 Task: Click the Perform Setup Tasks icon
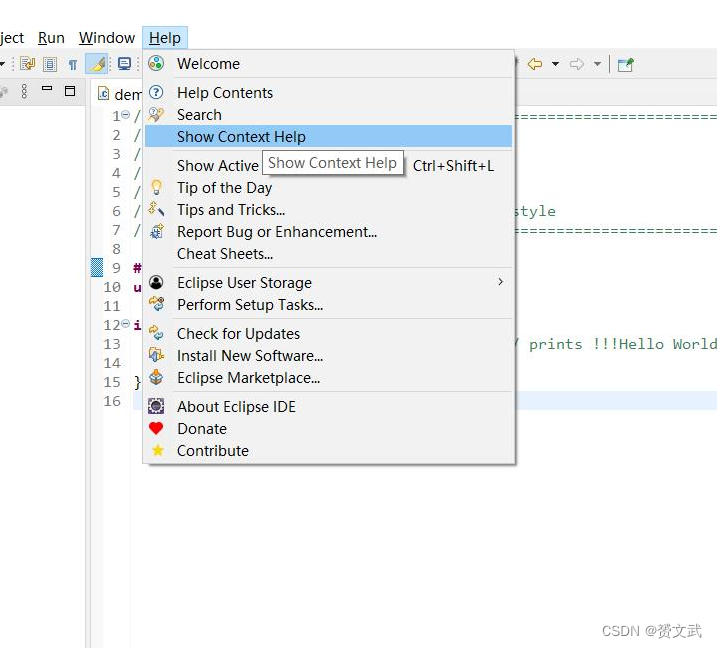click(x=156, y=304)
